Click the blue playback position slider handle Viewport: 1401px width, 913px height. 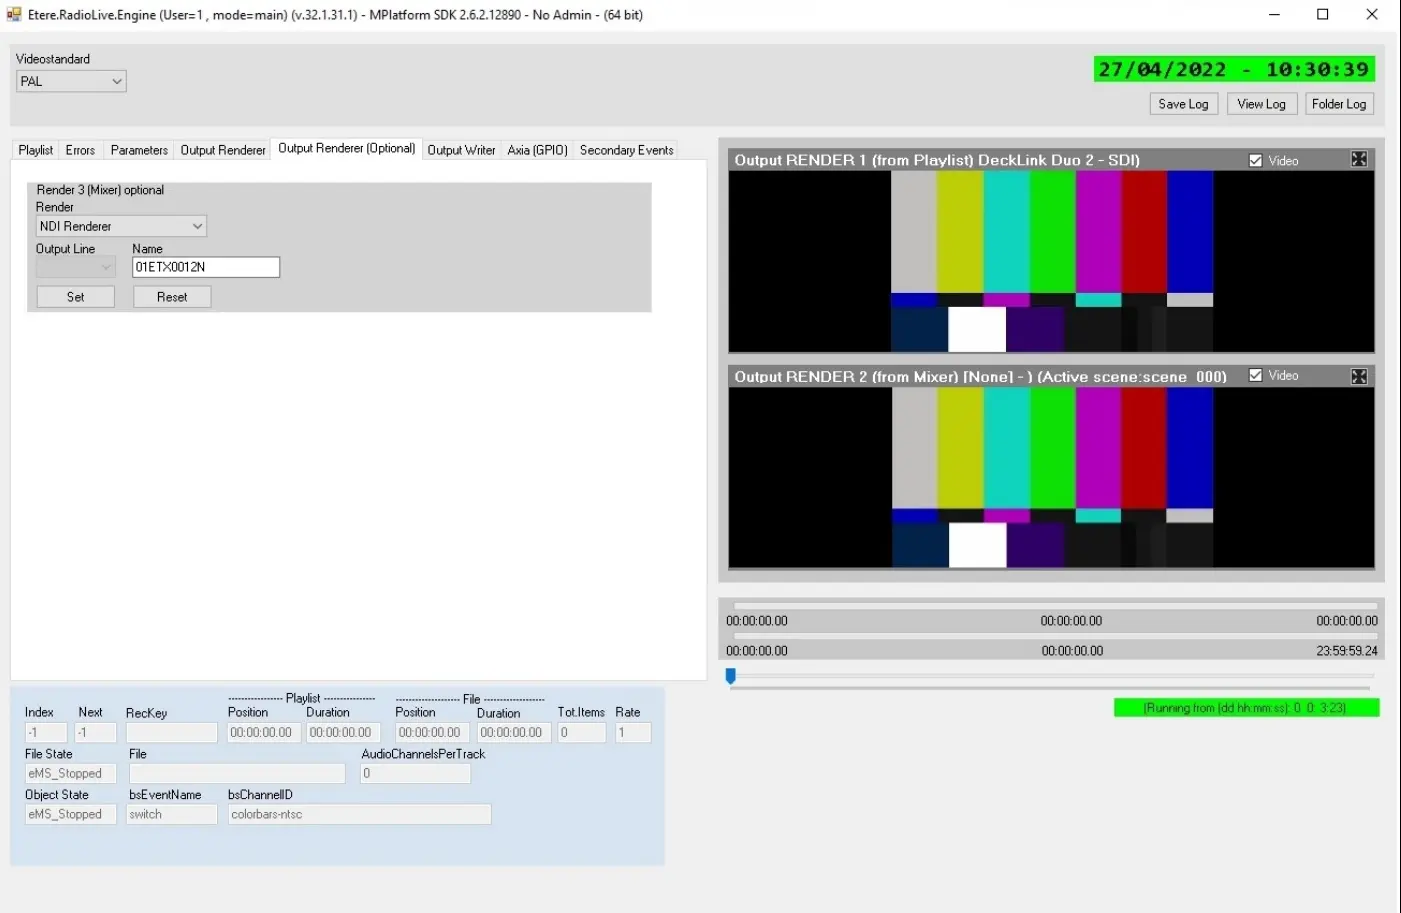point(731,677)
